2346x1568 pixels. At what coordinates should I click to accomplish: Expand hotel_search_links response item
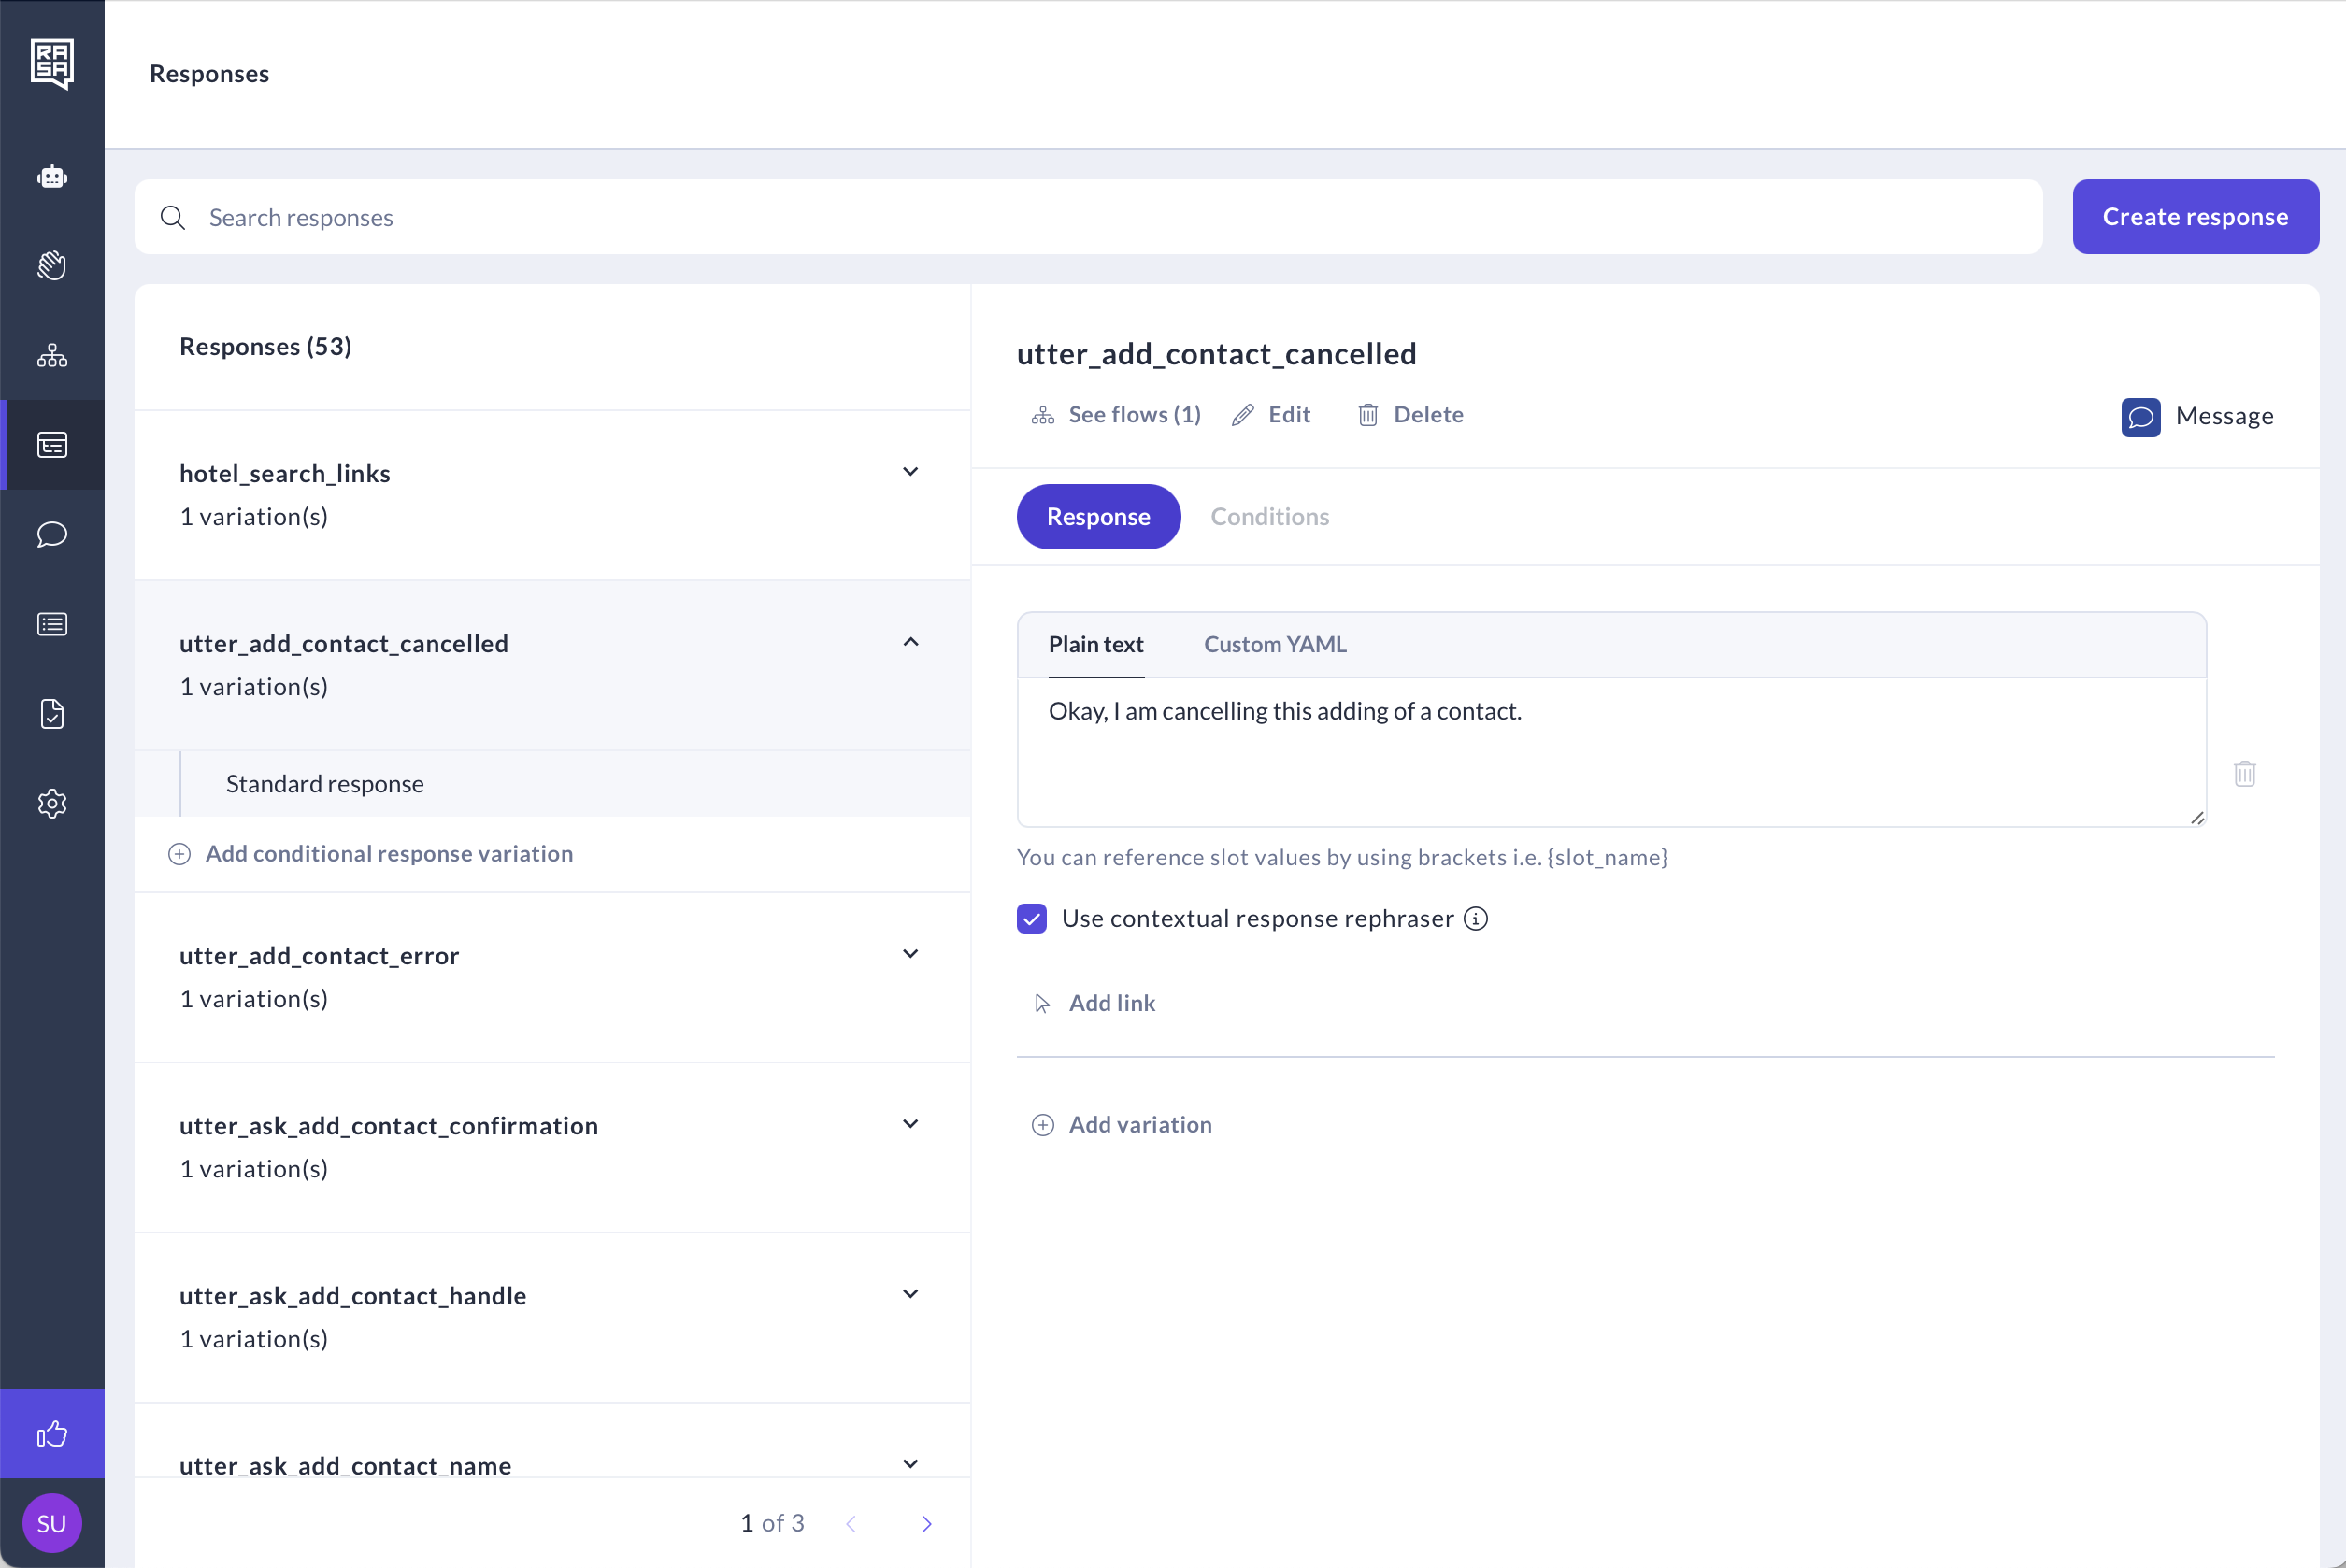click(910, 472)
